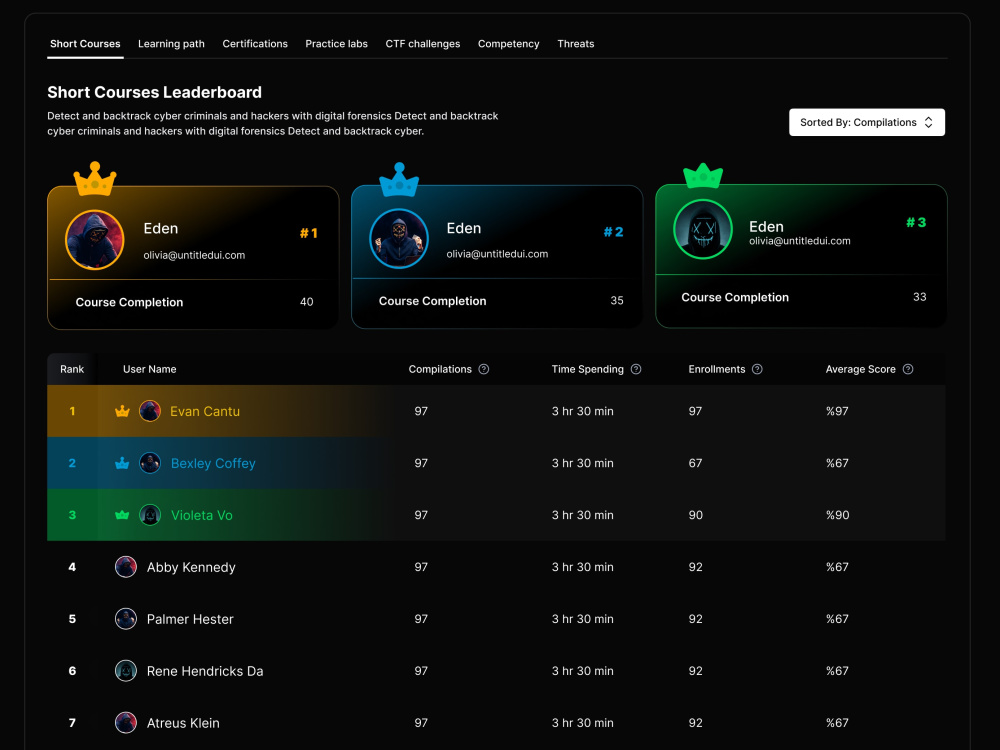Image resolution: width=1000 pixels, height=750 pixels.
Task: Click the #2 rank badge on blue card
Action: [x=614, y=232]
